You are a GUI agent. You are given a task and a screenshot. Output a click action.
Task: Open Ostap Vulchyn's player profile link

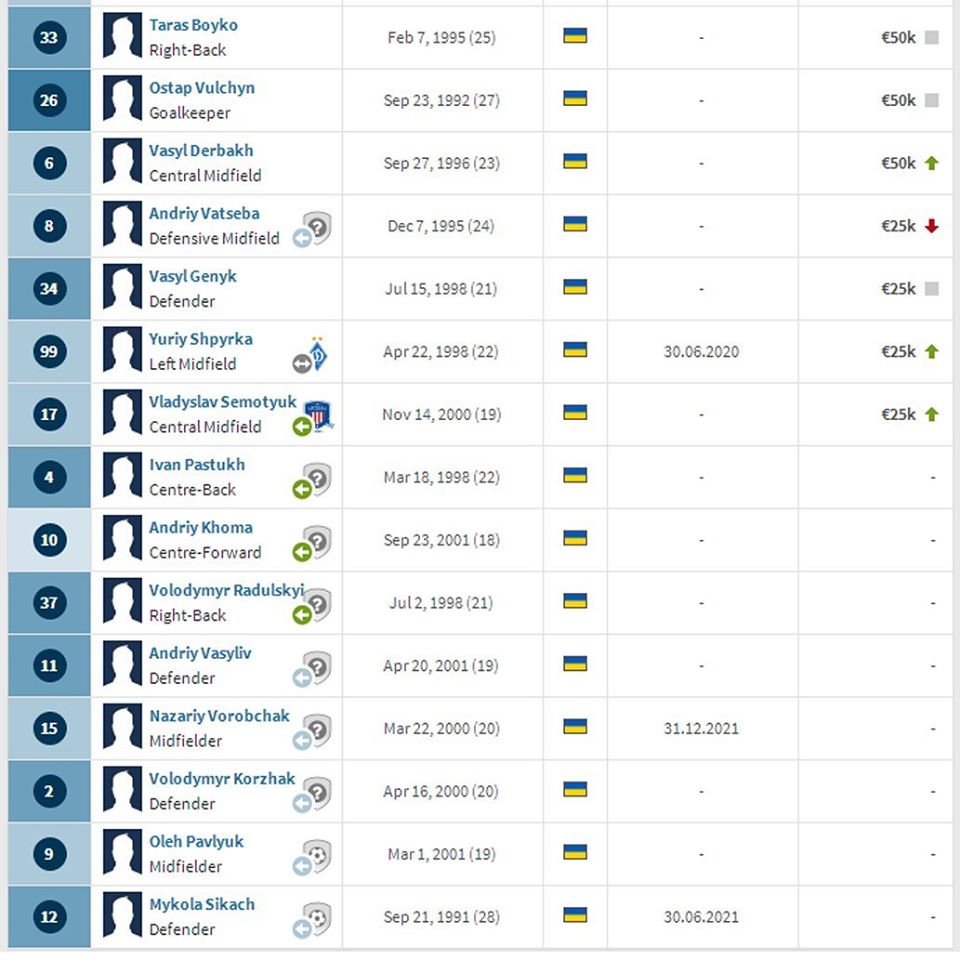pyautogui.click(x=202, y=88)
